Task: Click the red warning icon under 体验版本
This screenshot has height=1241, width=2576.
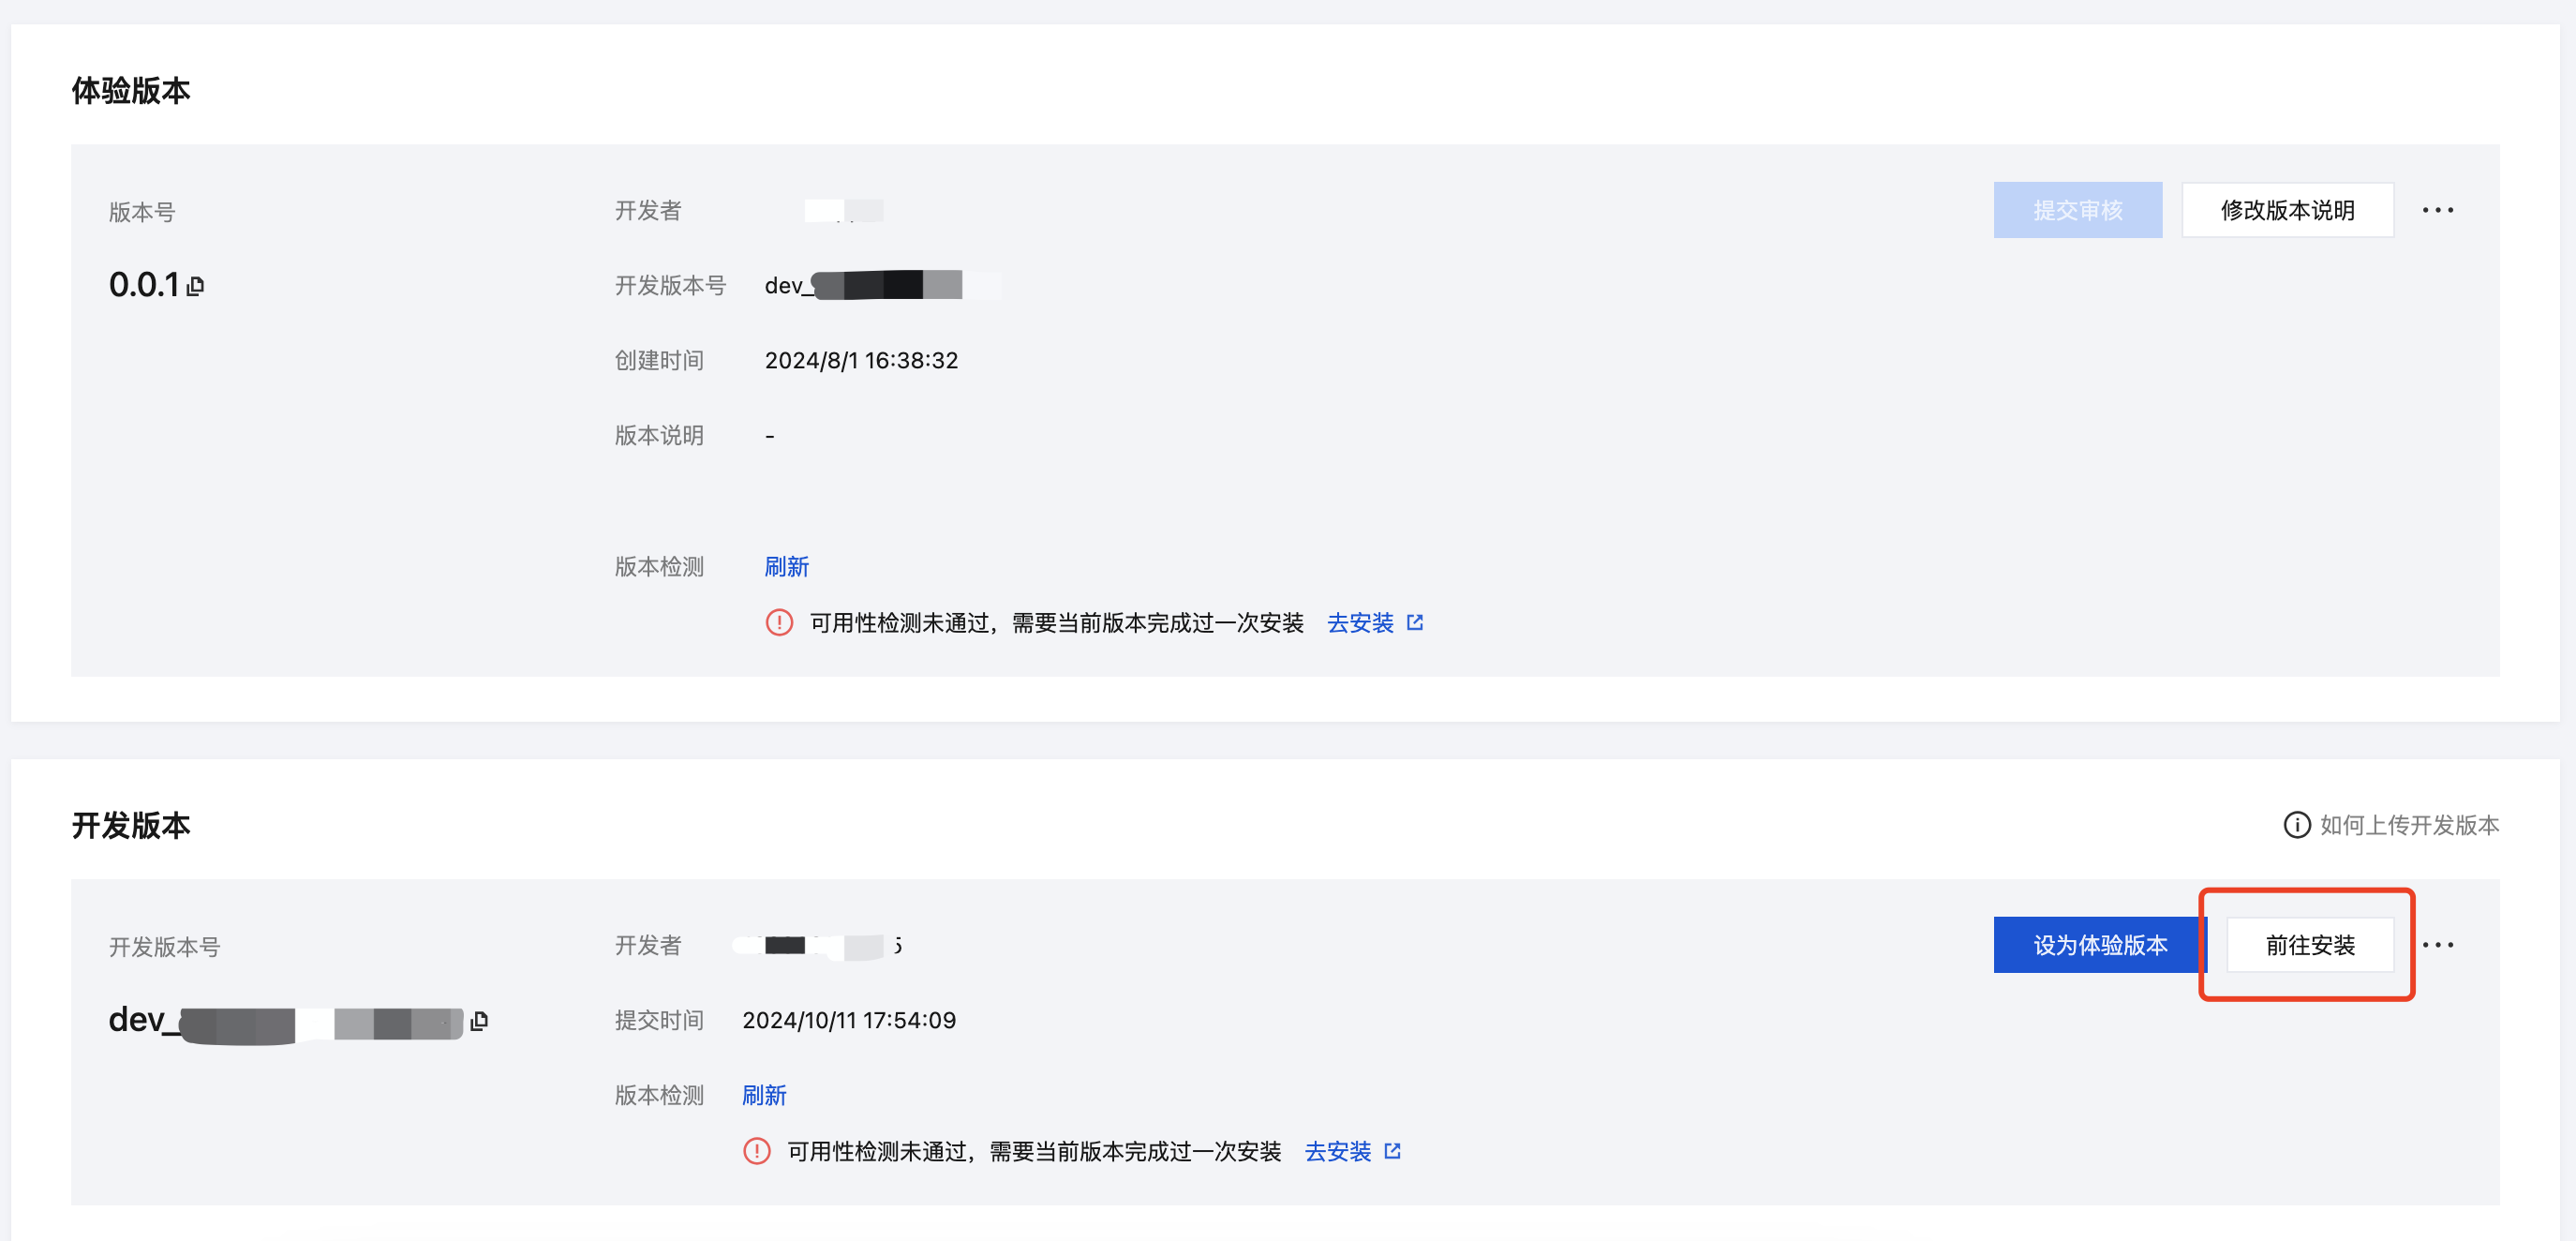Action: click(x=779, y=623)
